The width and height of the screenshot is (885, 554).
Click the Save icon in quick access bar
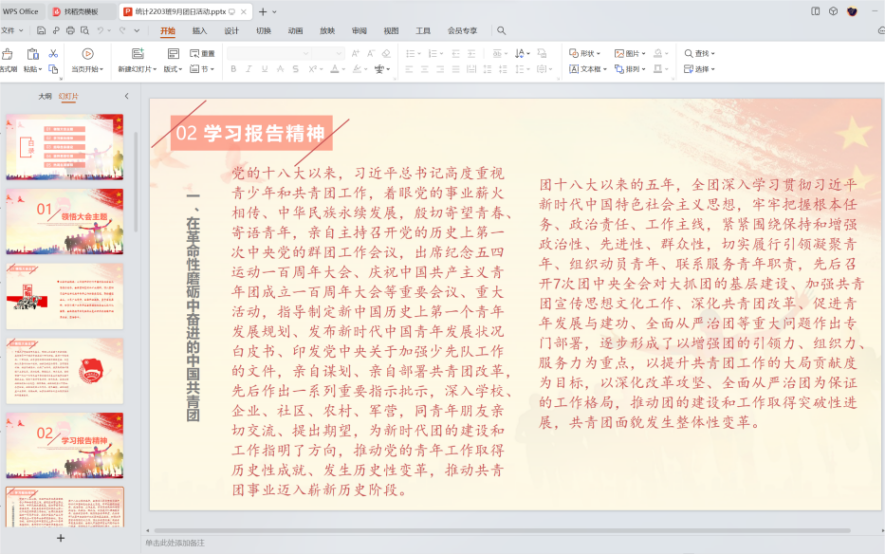coord(41,31)
